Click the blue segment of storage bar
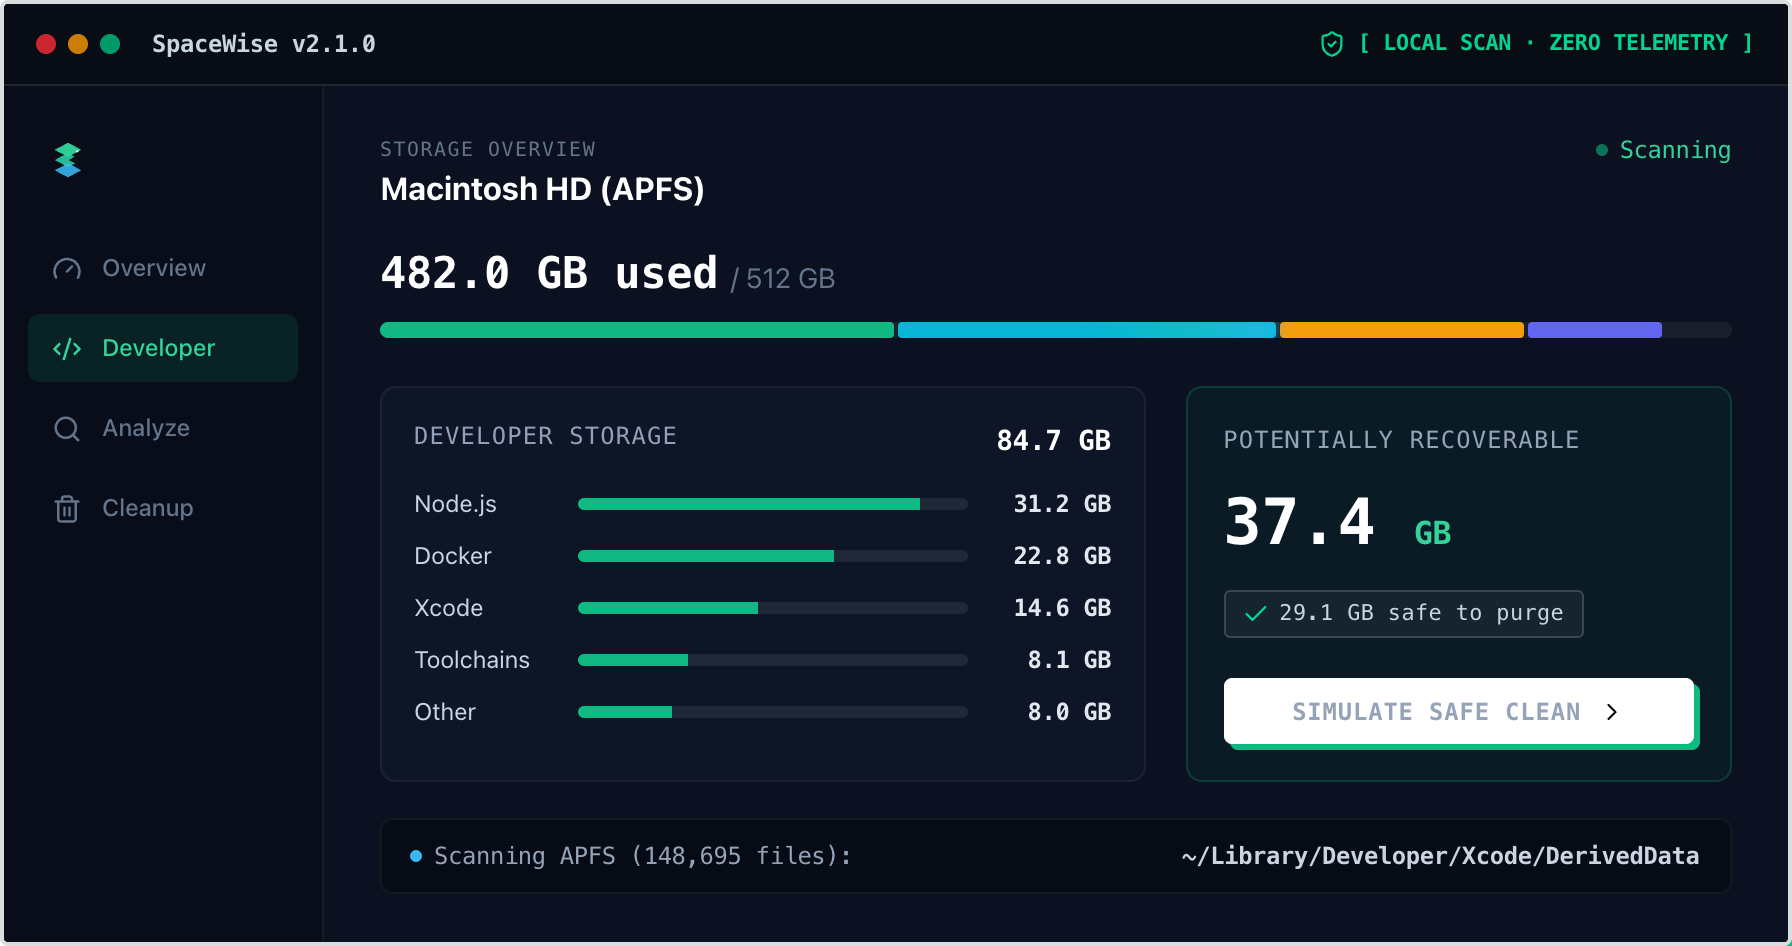 [x=1087, y=330]
